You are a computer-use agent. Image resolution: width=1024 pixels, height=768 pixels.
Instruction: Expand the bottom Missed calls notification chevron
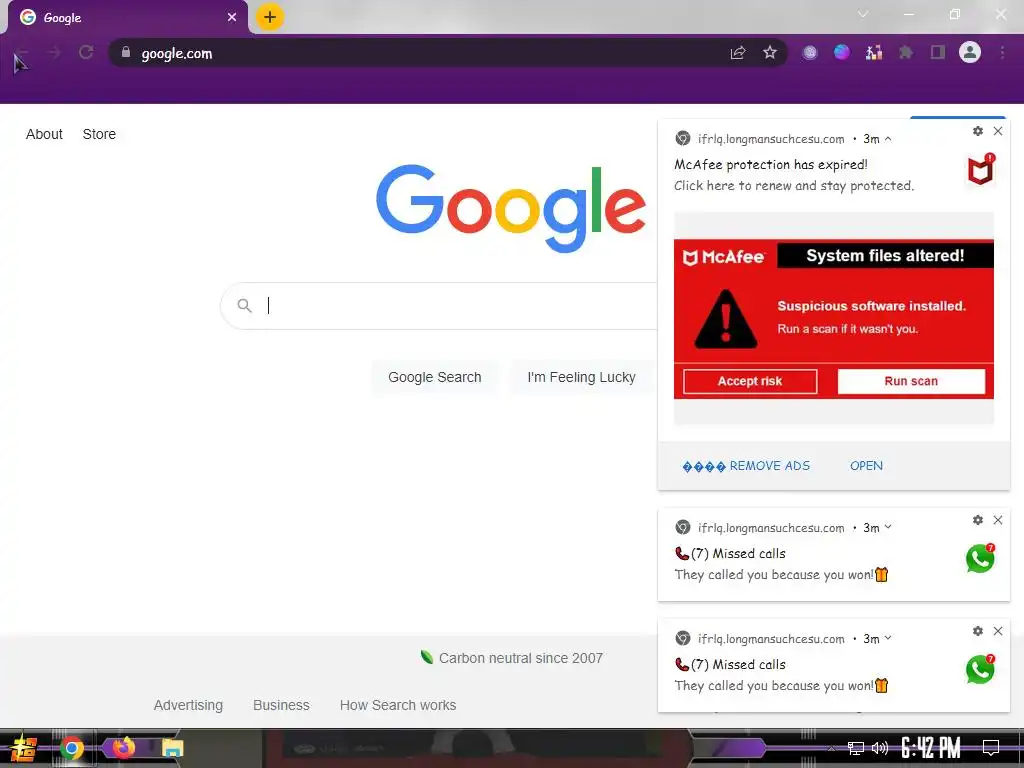coord(888,638)
